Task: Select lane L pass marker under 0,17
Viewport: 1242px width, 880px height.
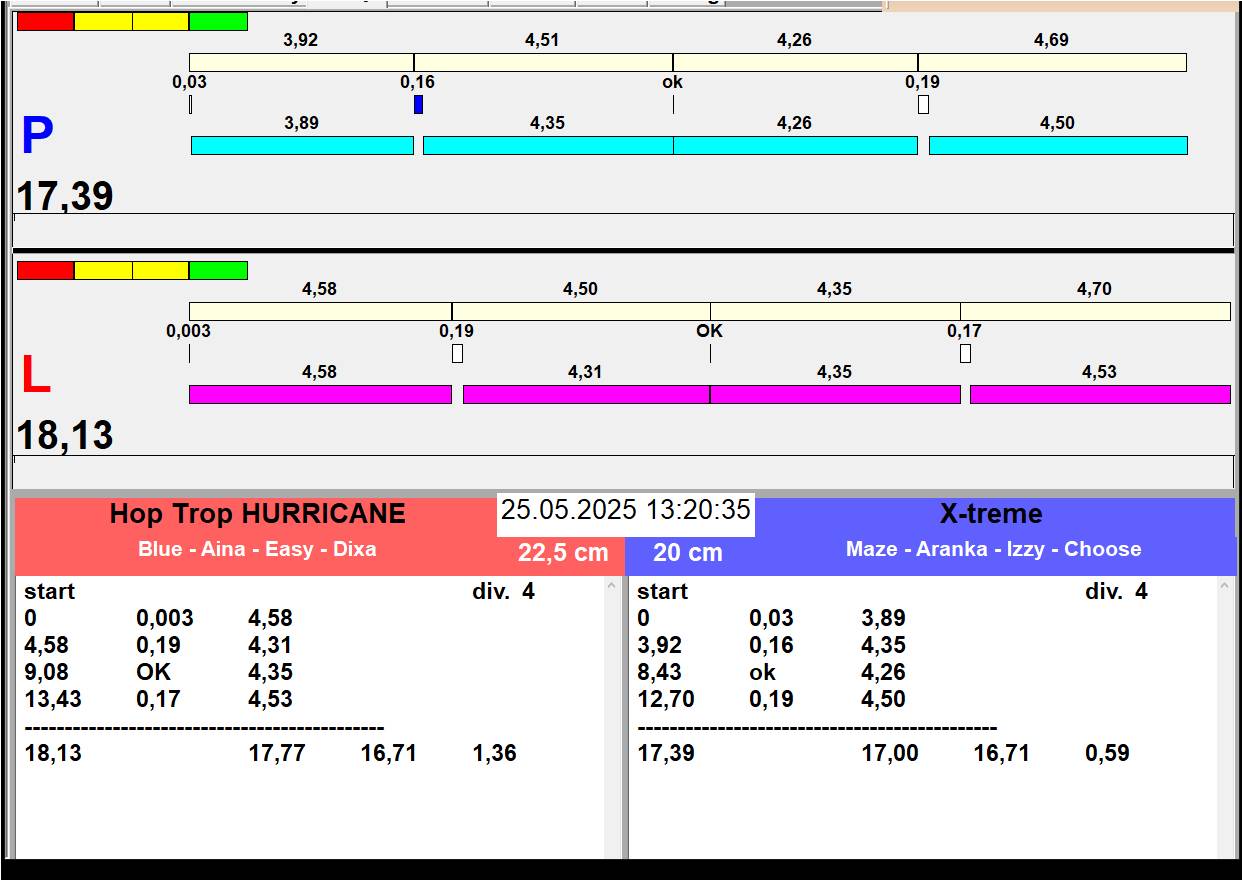Action: click(965, 353)
